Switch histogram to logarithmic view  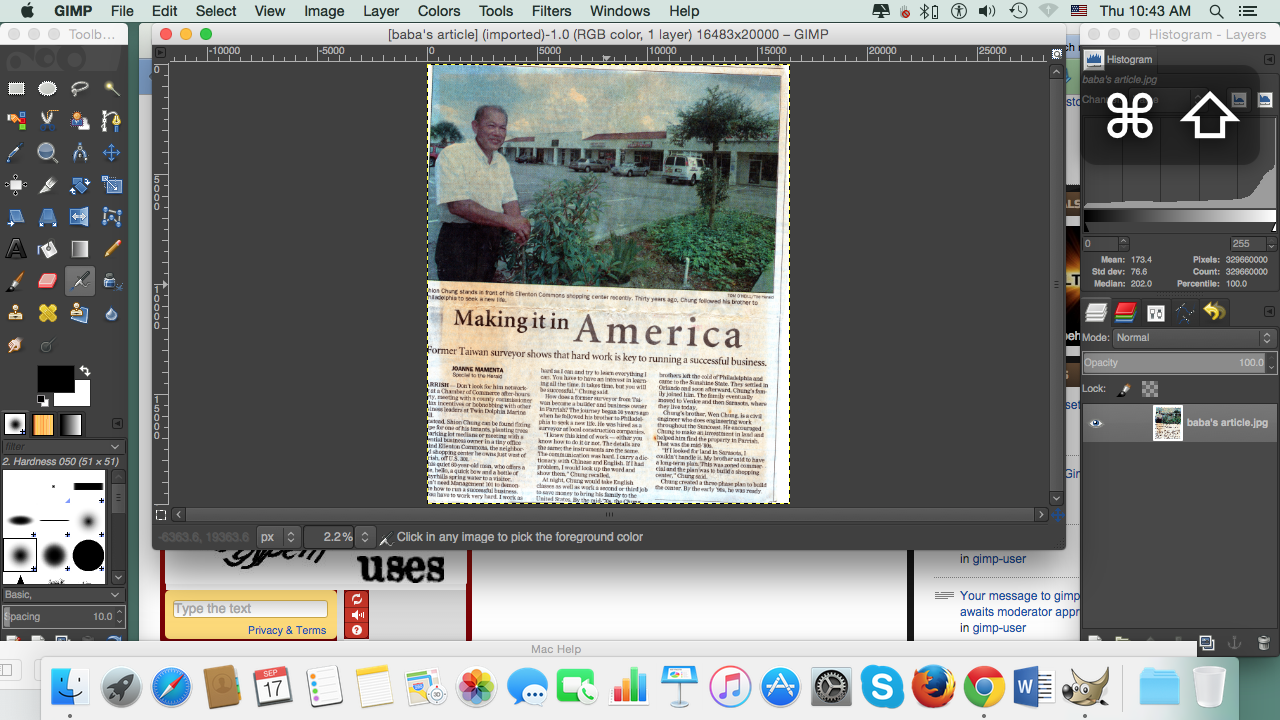click(1264, 99)
